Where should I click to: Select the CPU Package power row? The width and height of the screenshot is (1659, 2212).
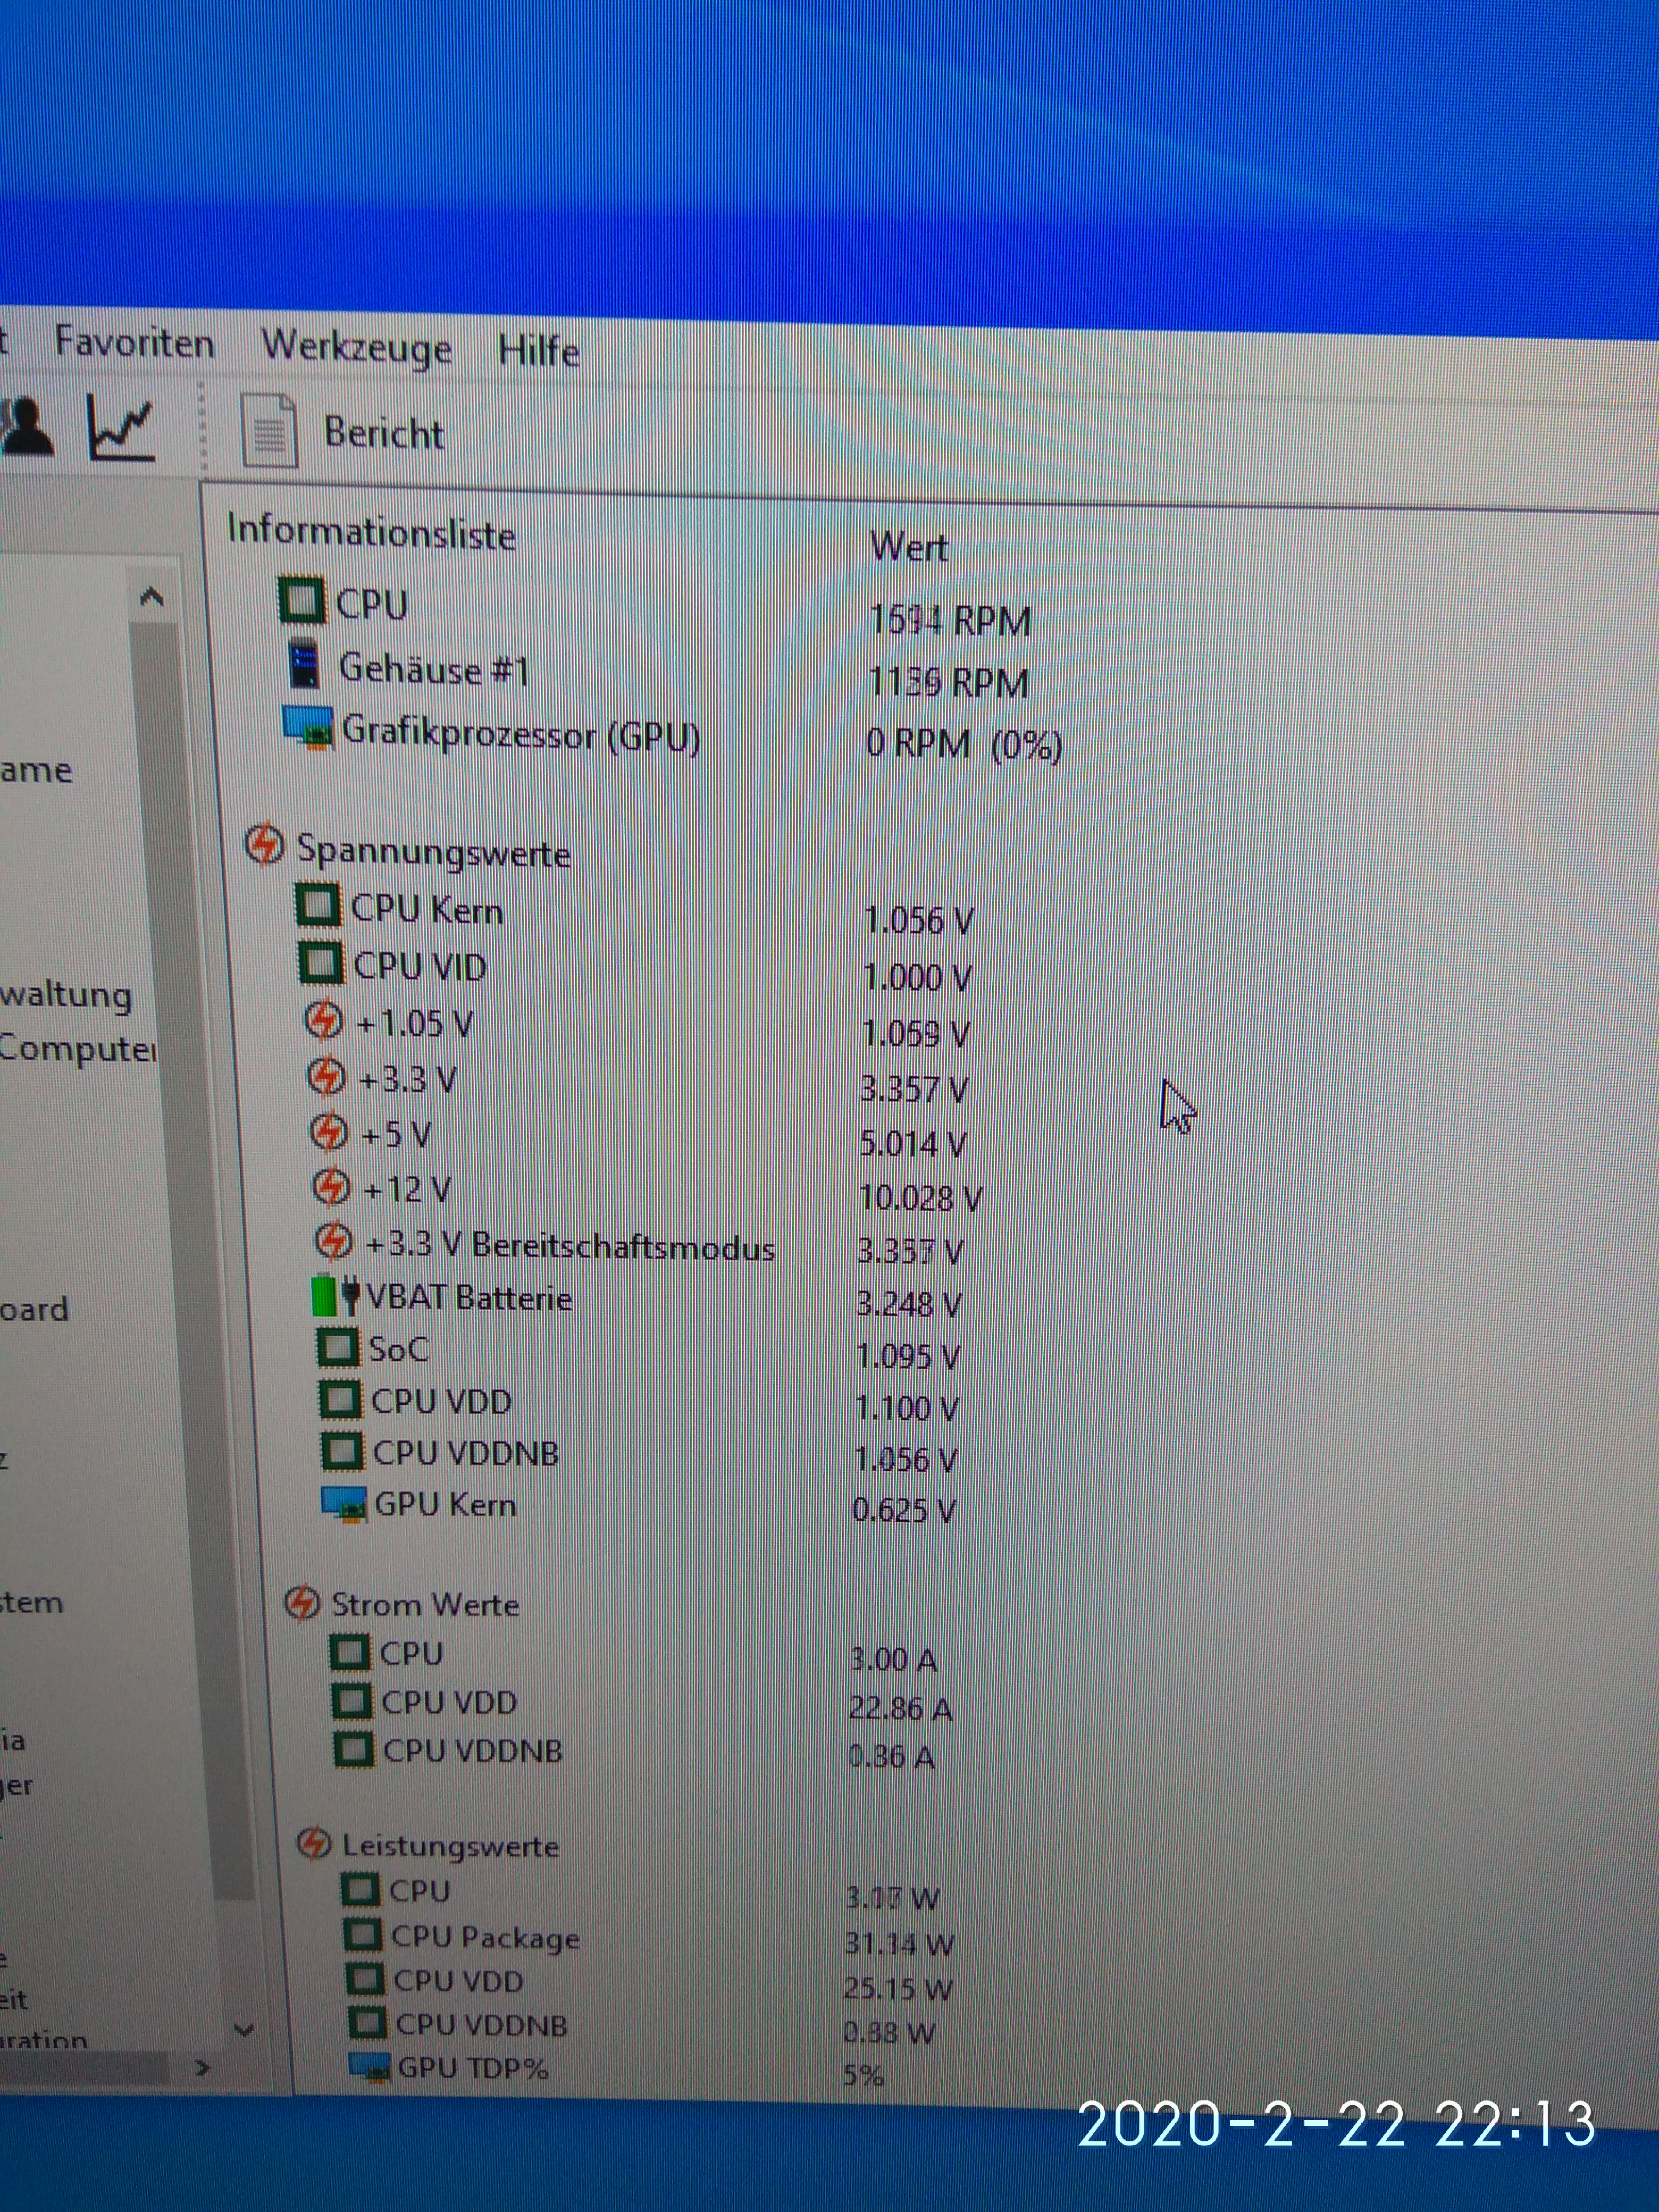pos(484,1937)
